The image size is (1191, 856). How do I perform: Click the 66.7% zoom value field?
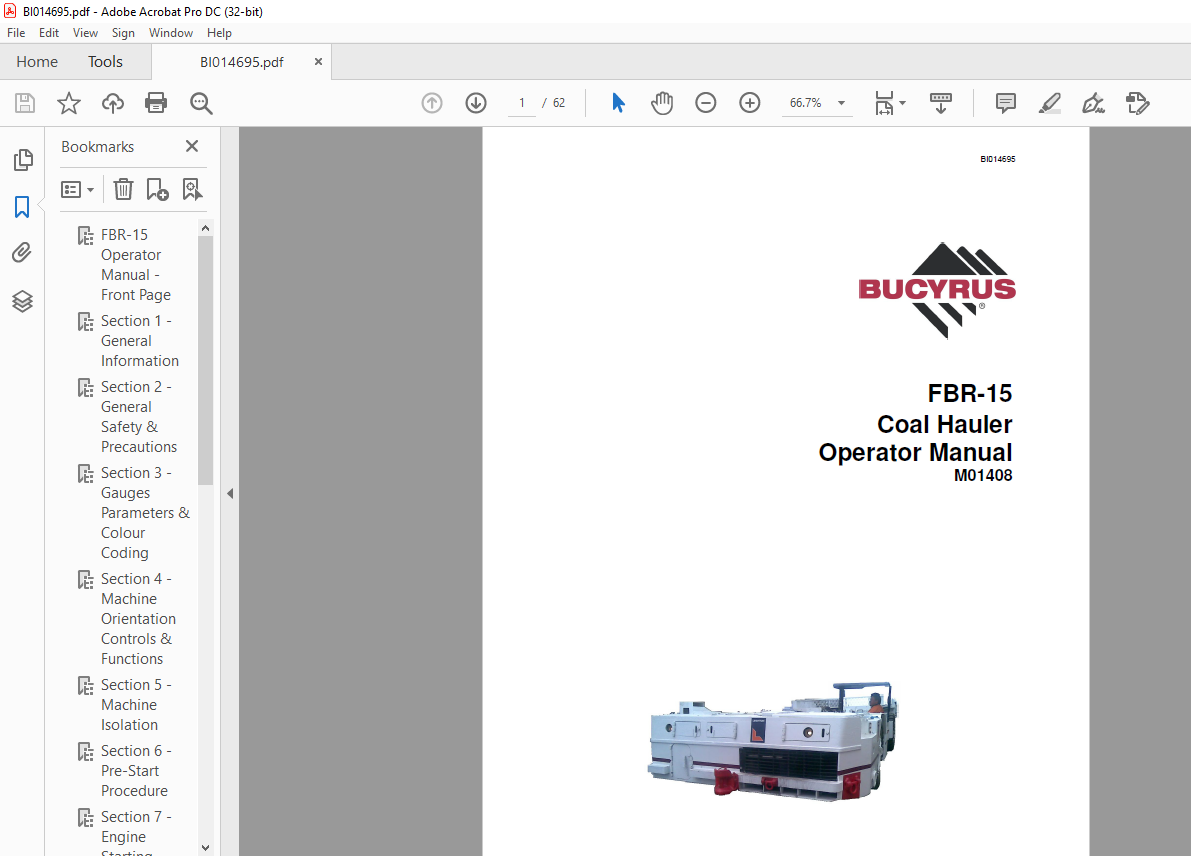806,103
